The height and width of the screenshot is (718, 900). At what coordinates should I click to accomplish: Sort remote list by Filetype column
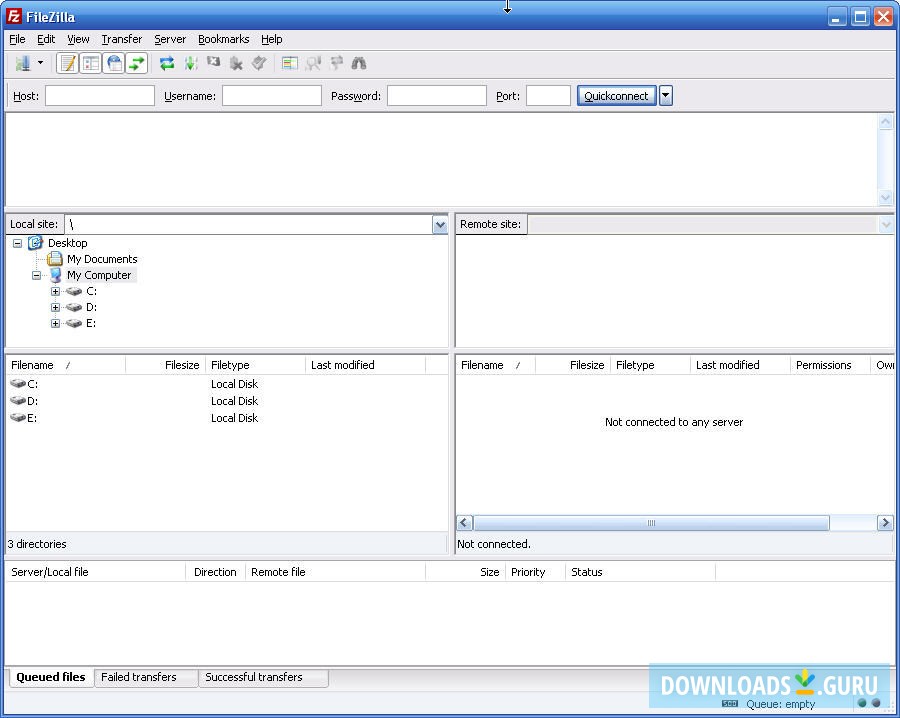click(x=650, y=365)
